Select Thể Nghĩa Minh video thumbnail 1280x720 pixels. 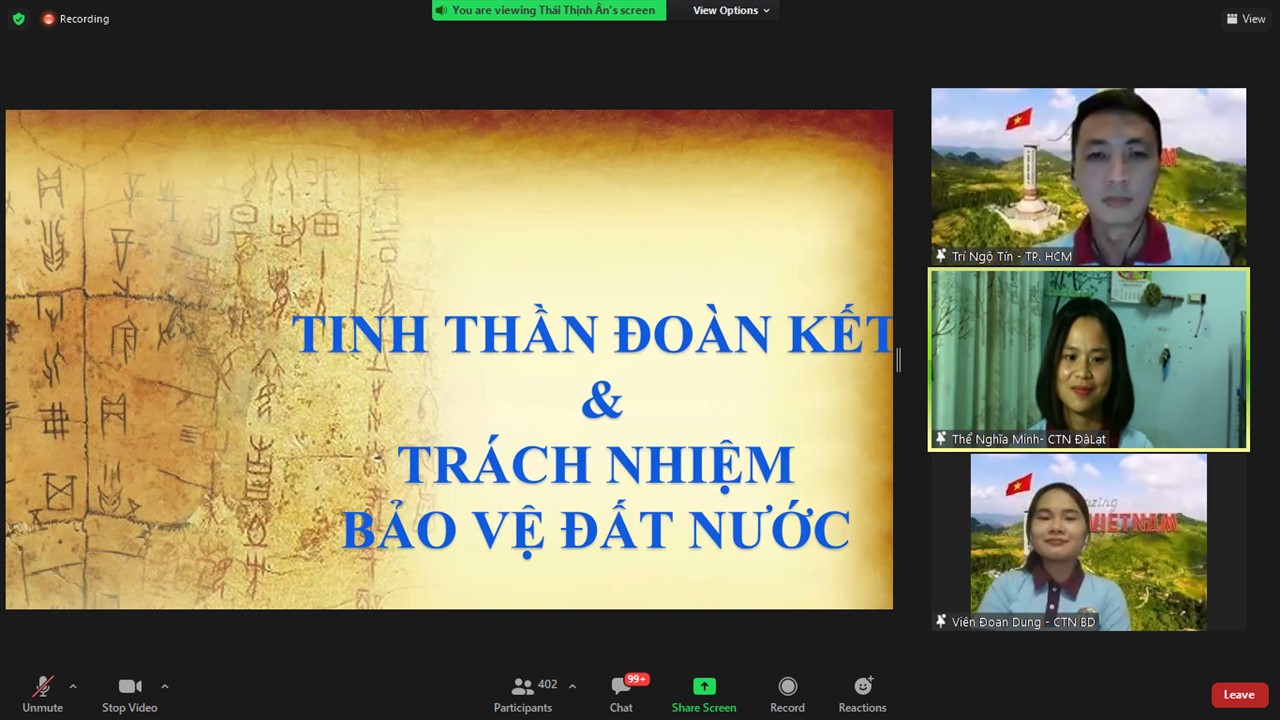tap(1088, 359)
